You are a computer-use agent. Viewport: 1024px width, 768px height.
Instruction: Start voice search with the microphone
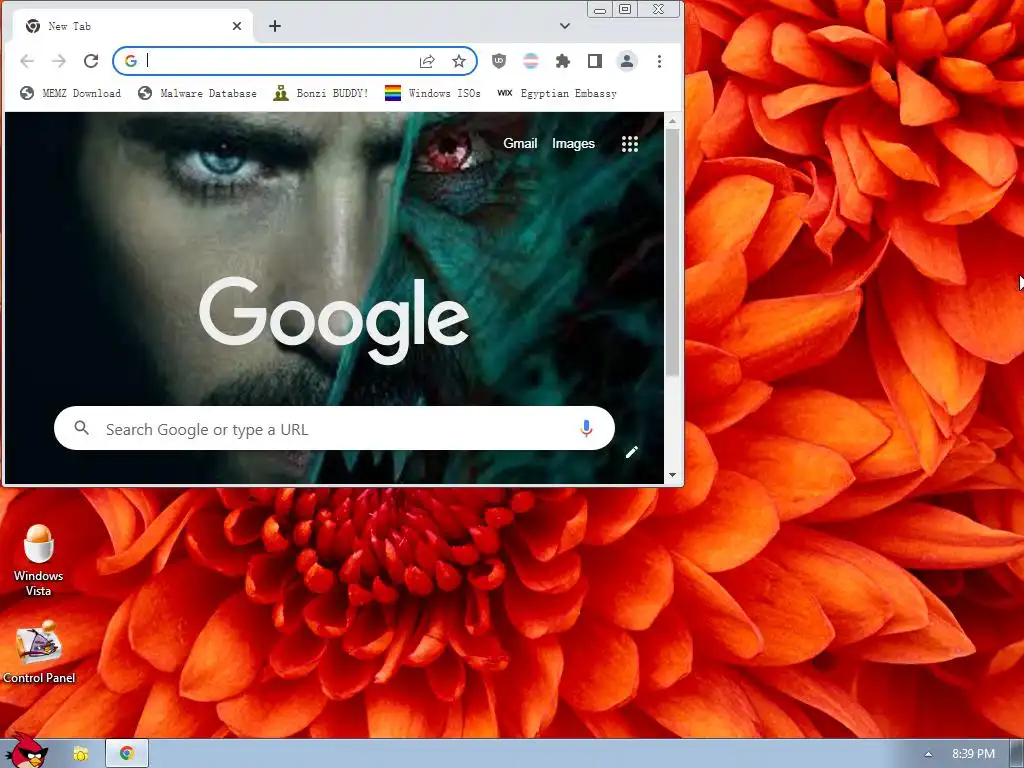click(x=586, y=428)
